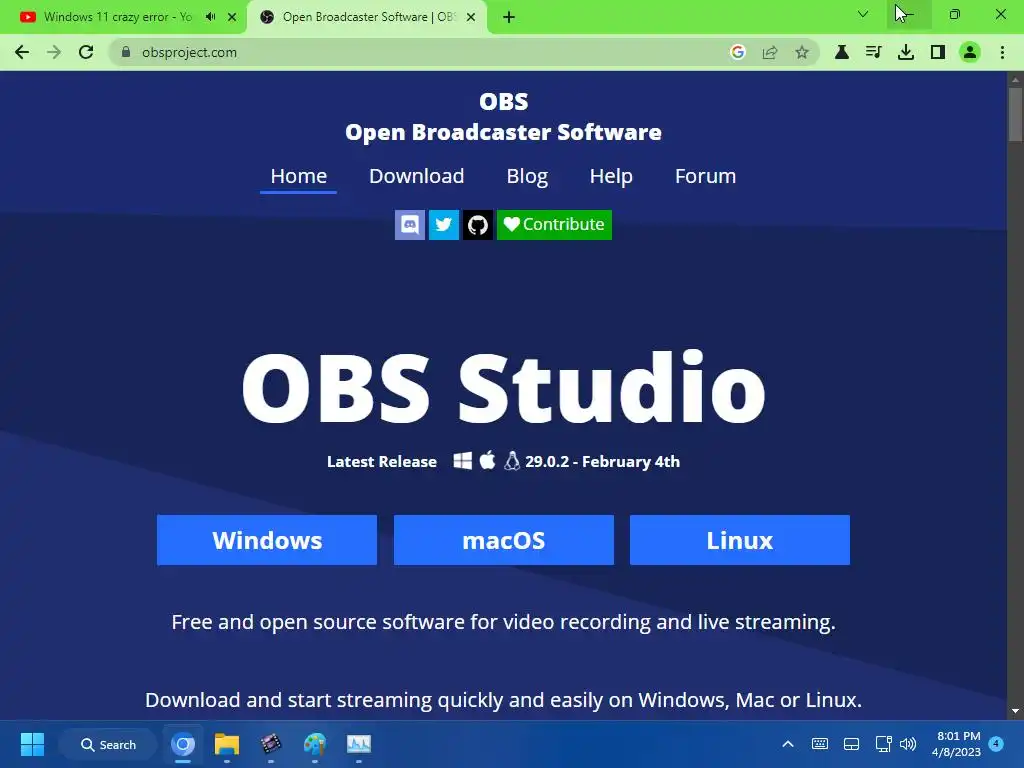Select the Open Broadcaster Software tab

click(369, 17)
